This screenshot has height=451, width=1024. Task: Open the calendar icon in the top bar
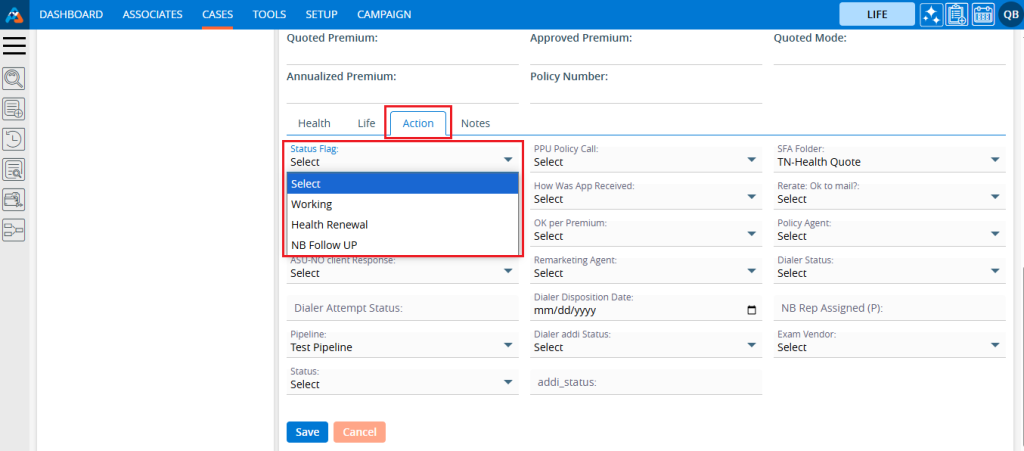[982, 15]
